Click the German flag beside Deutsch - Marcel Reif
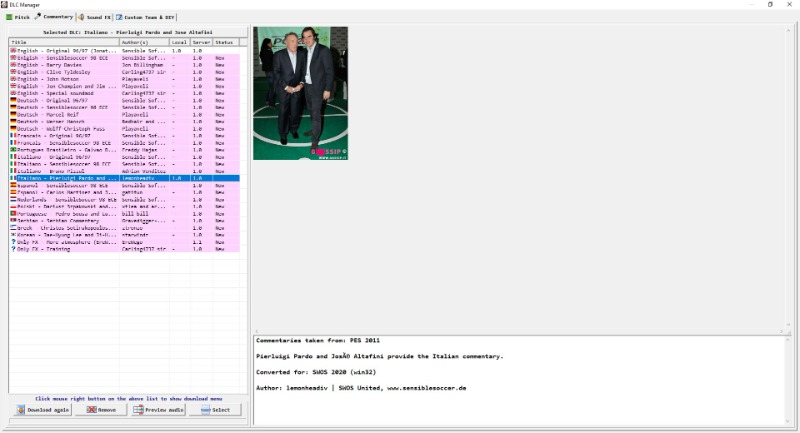 (13, 114)
